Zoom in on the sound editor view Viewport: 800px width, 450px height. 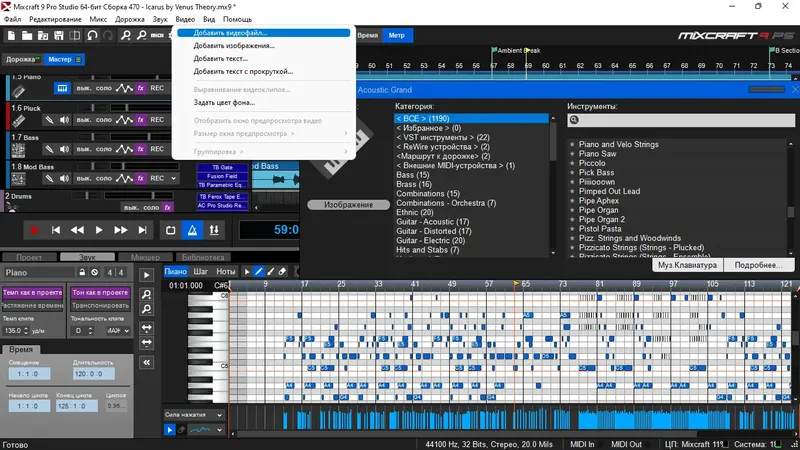click(146, 294)
